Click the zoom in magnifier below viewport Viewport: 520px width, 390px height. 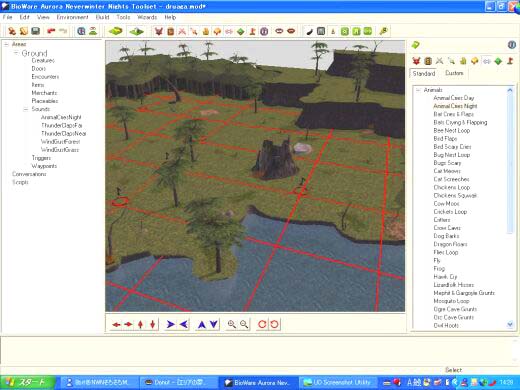pos(232,324)
